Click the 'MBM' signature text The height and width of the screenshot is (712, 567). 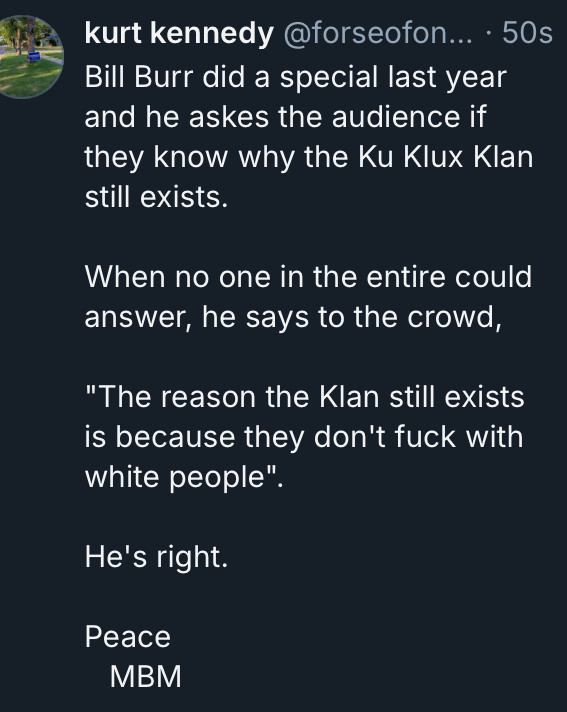coord(145,677)
